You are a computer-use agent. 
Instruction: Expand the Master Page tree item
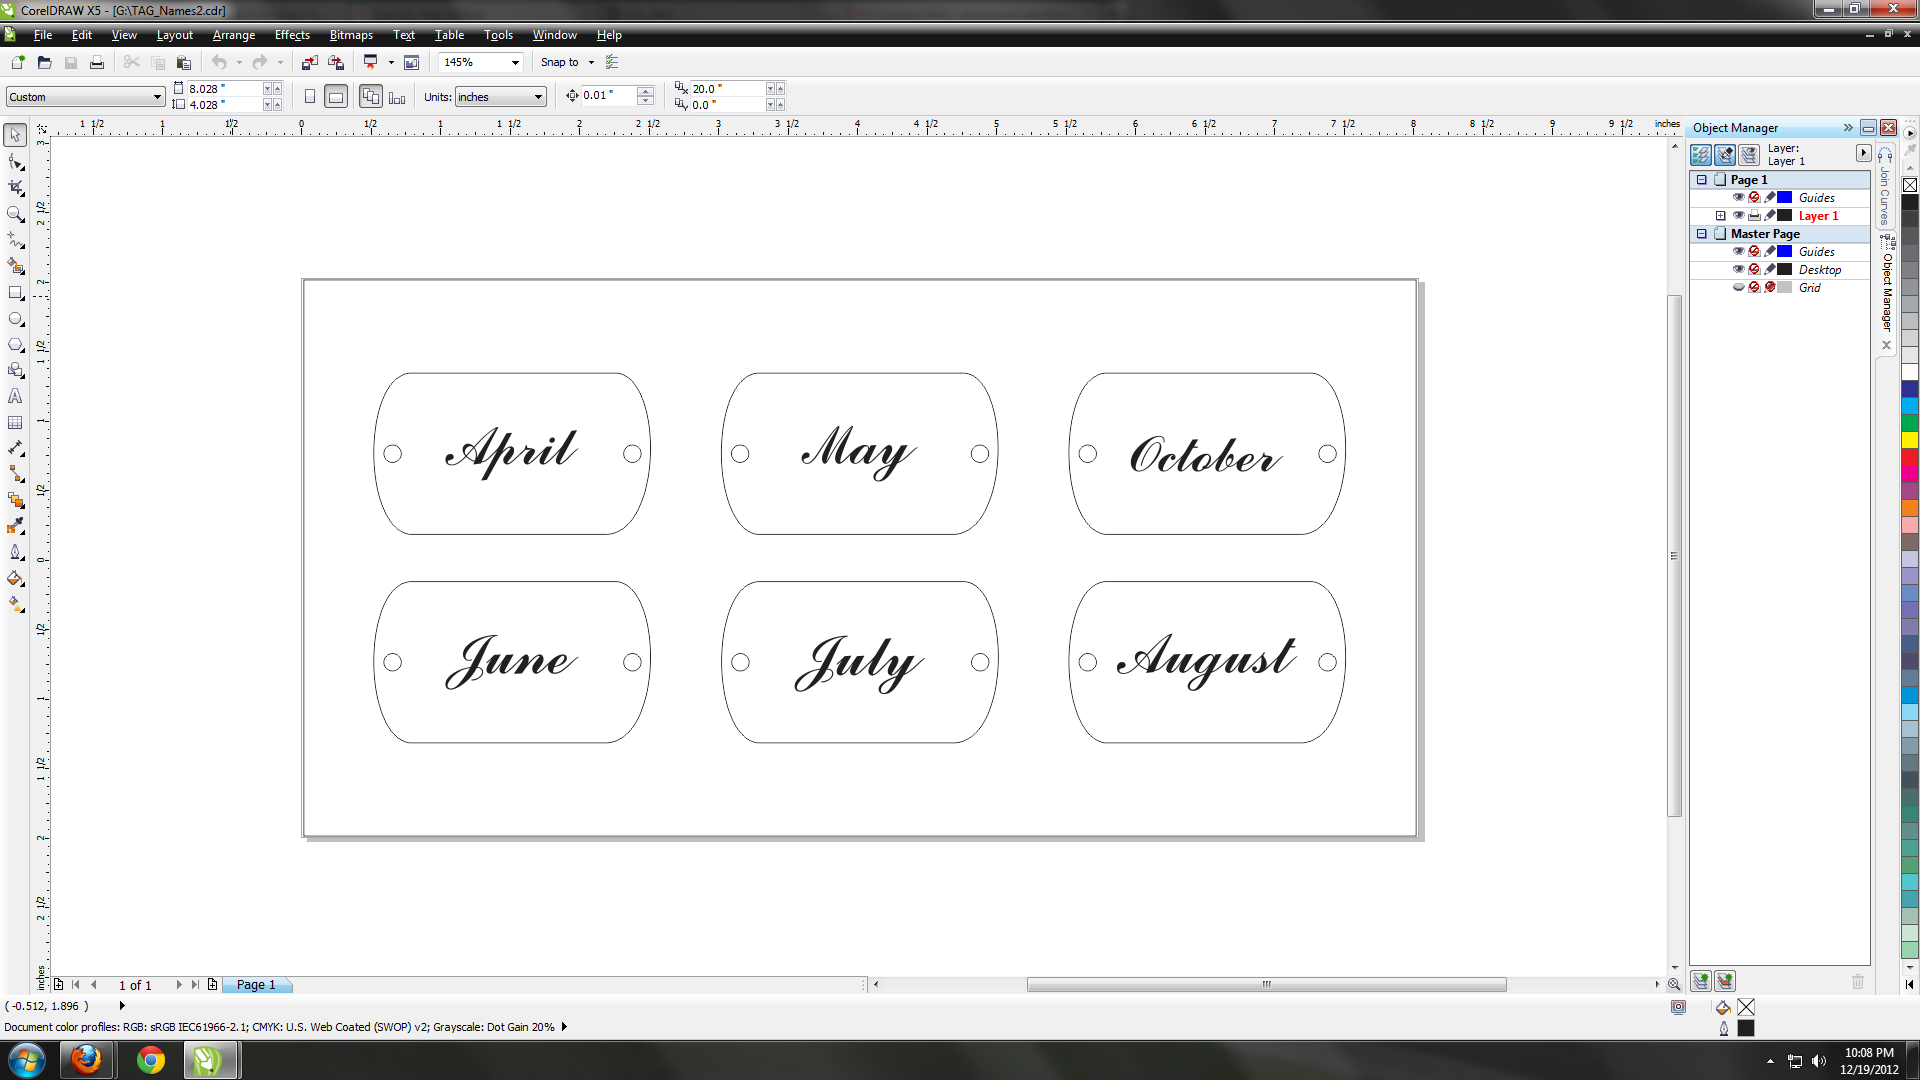click(1701, 233)
